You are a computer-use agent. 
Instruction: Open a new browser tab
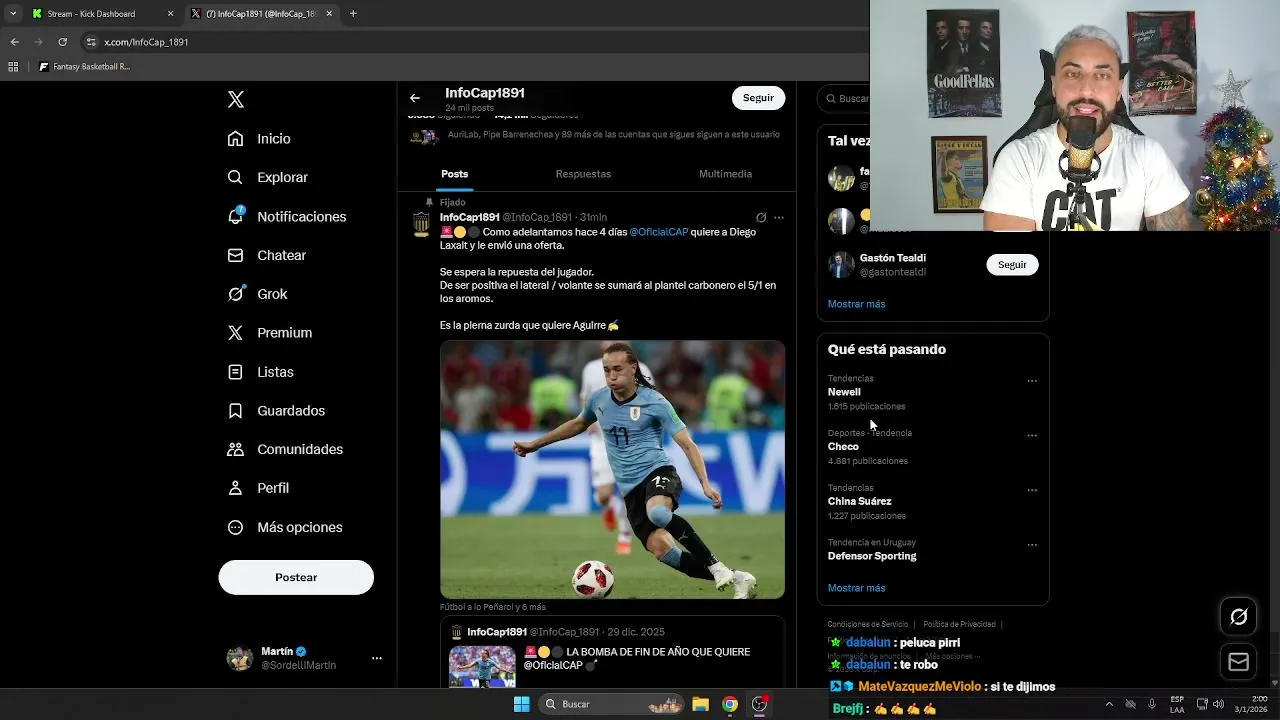tap(353, 14)
